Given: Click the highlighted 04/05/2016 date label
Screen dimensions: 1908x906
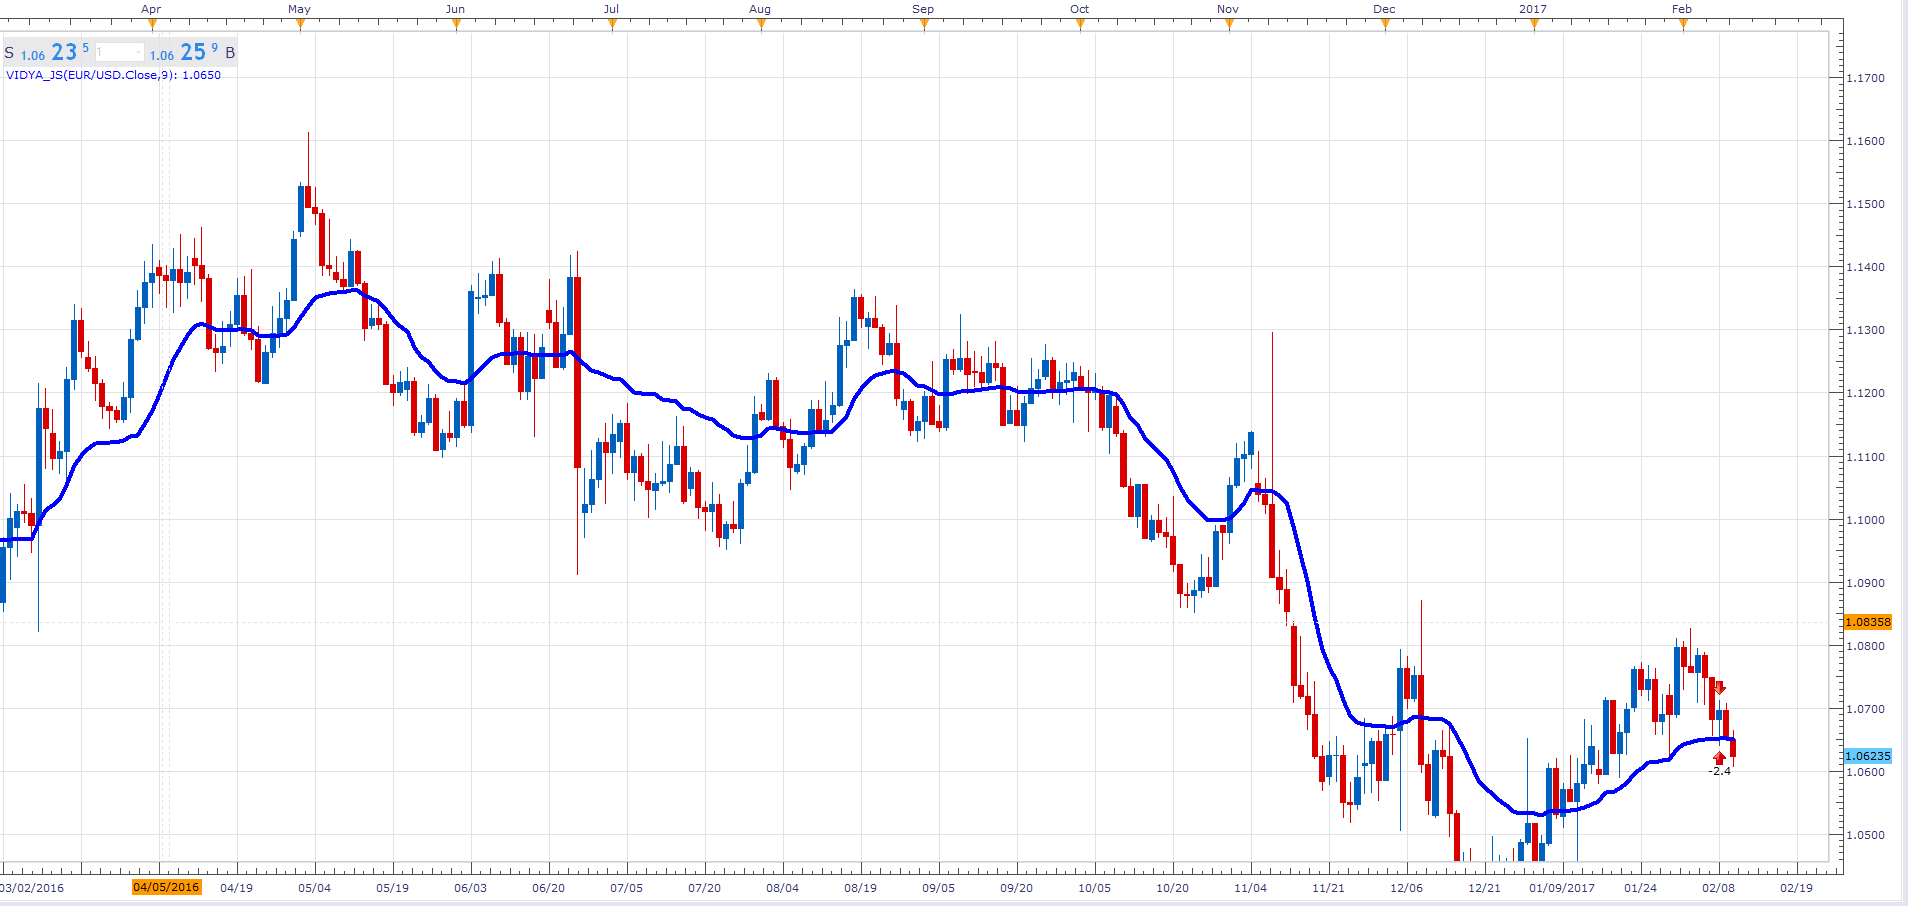Looking at the screenshot, I should 166,887.
